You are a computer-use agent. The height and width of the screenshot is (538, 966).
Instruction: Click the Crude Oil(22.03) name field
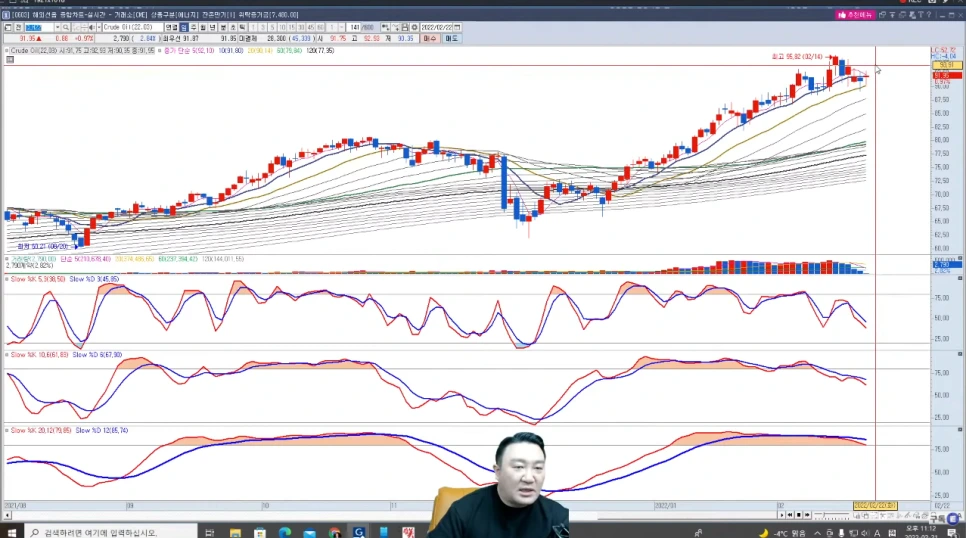(x=132, y=28)
